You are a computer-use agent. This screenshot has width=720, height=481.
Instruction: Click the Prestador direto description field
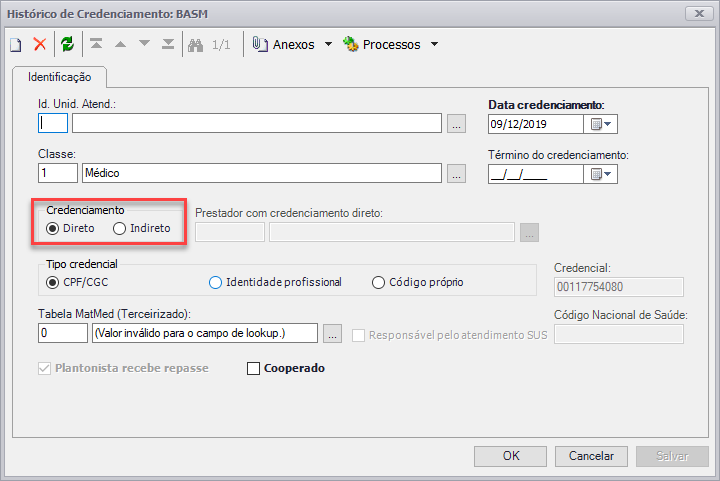pos(392,232)
